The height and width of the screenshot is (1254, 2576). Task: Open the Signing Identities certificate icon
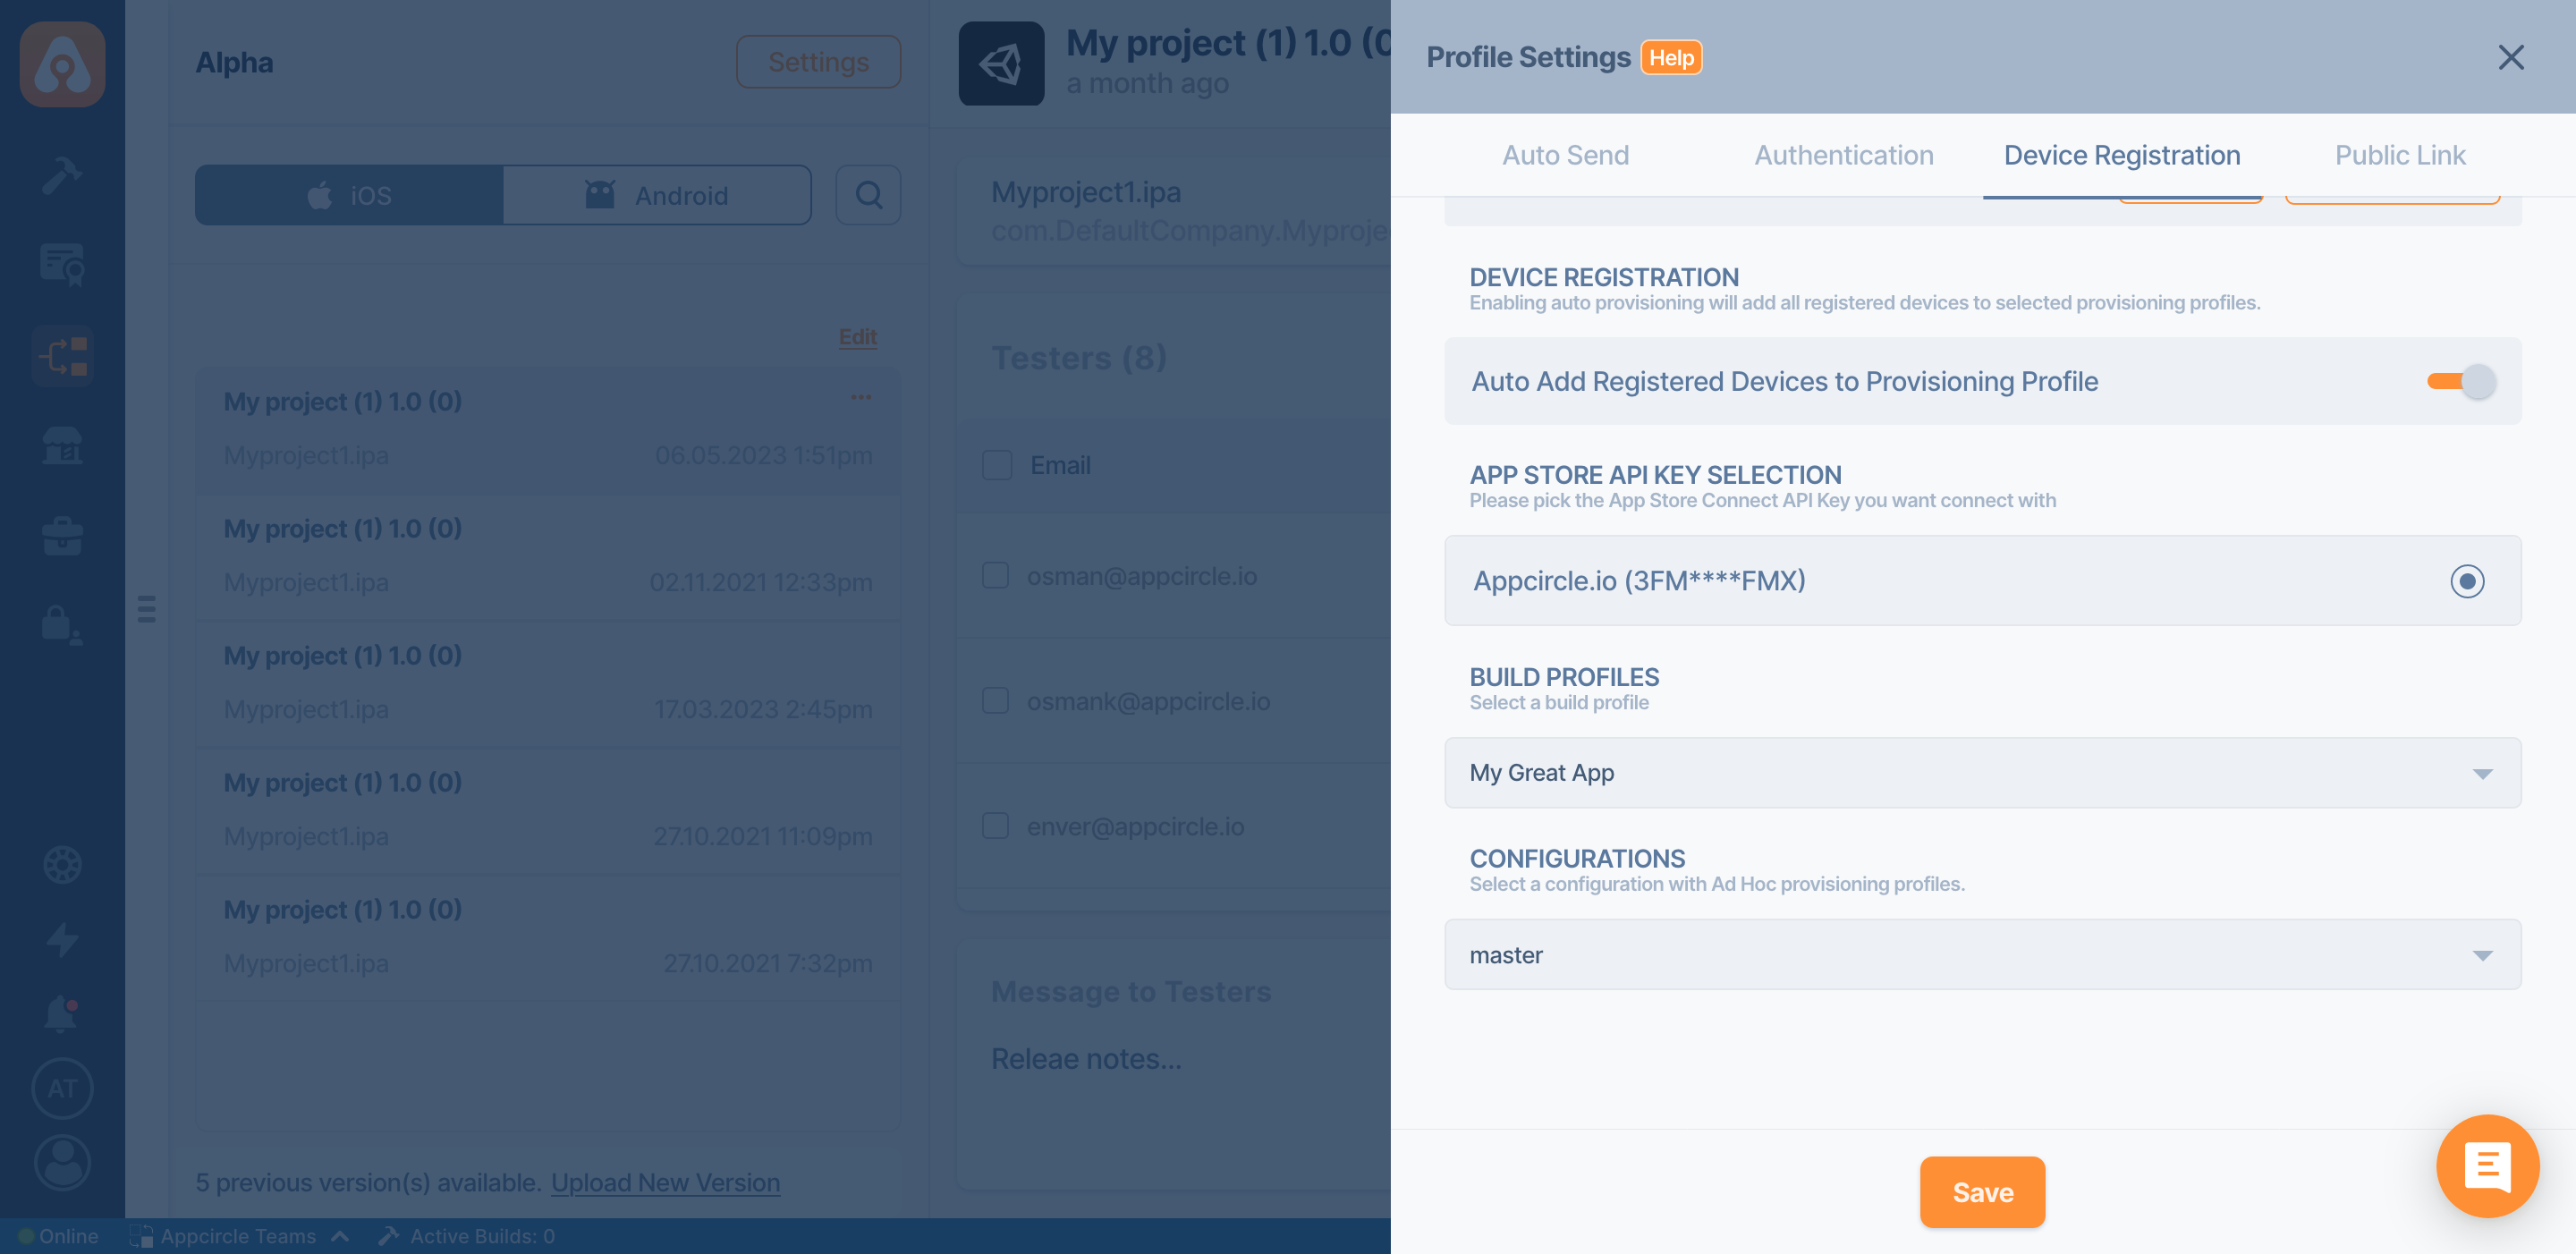(62, 266)
